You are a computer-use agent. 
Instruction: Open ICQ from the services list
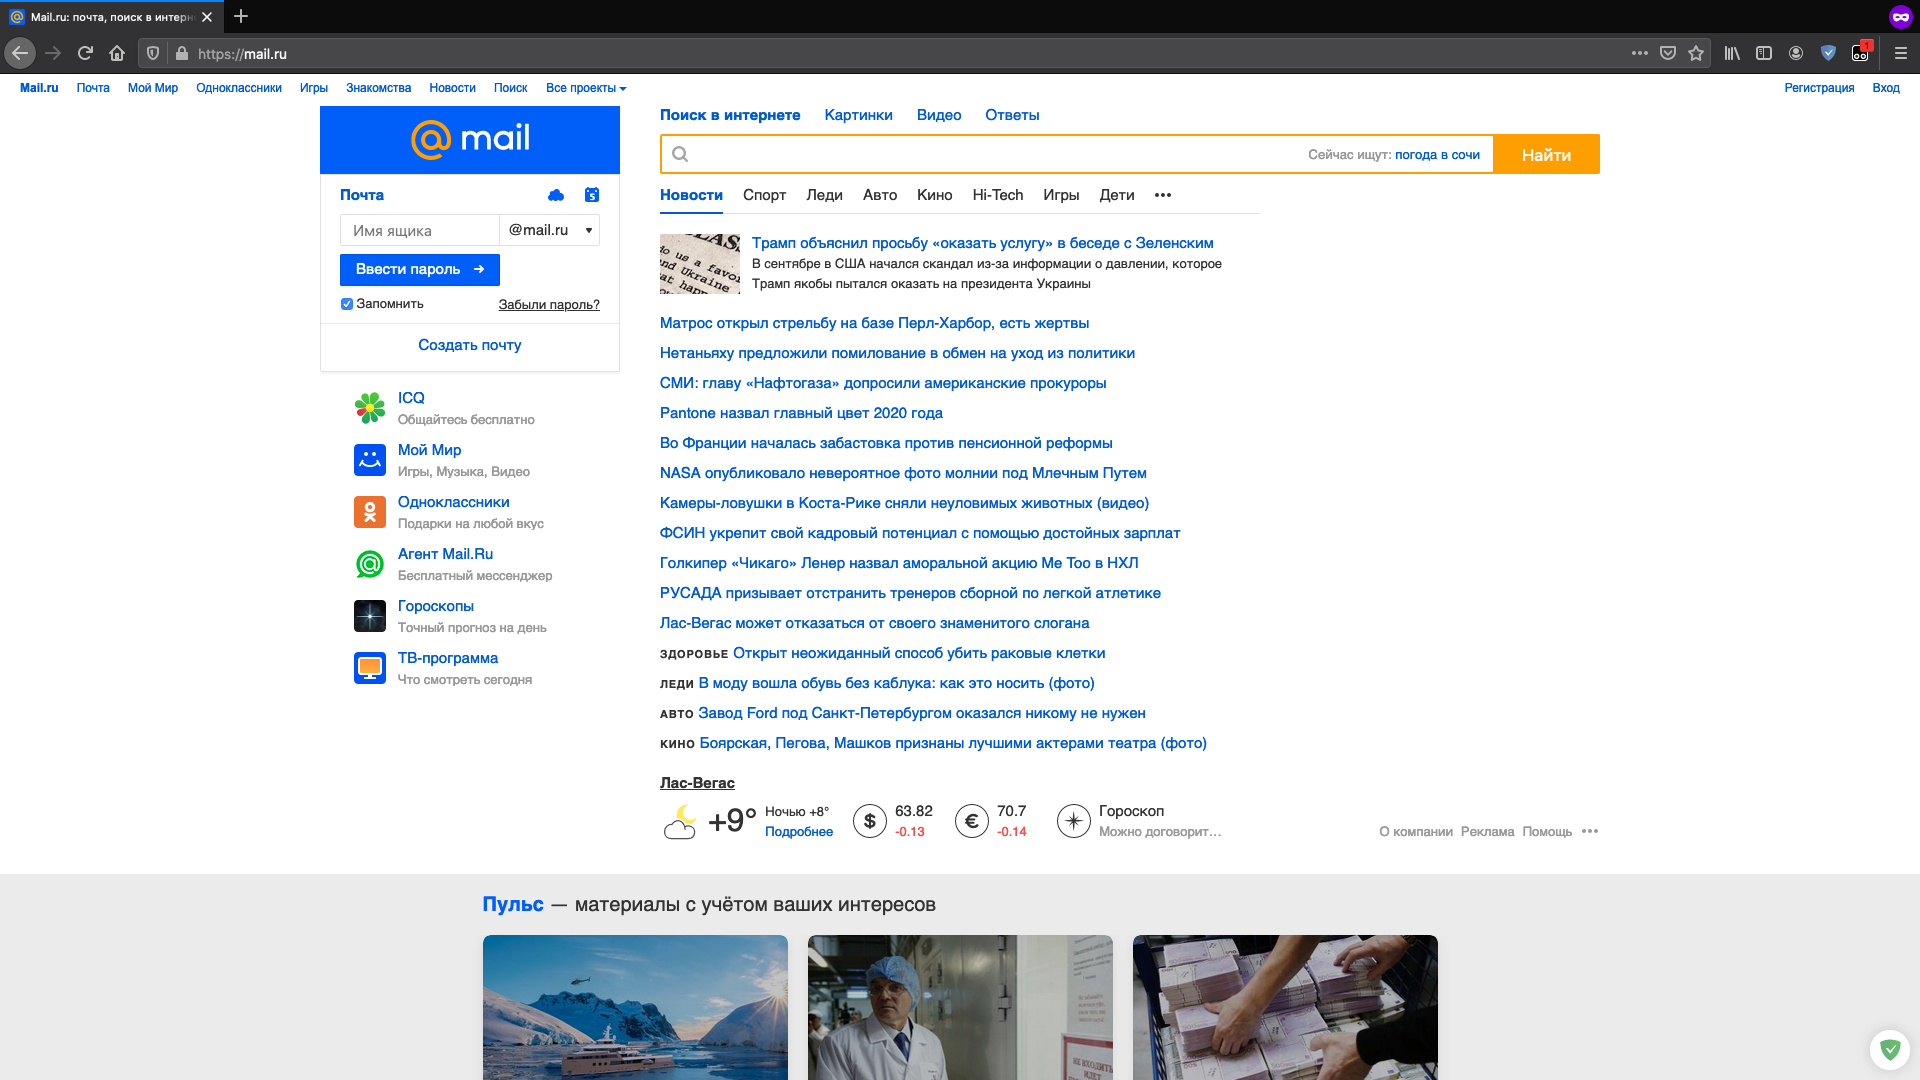click(x=370, y=408)
